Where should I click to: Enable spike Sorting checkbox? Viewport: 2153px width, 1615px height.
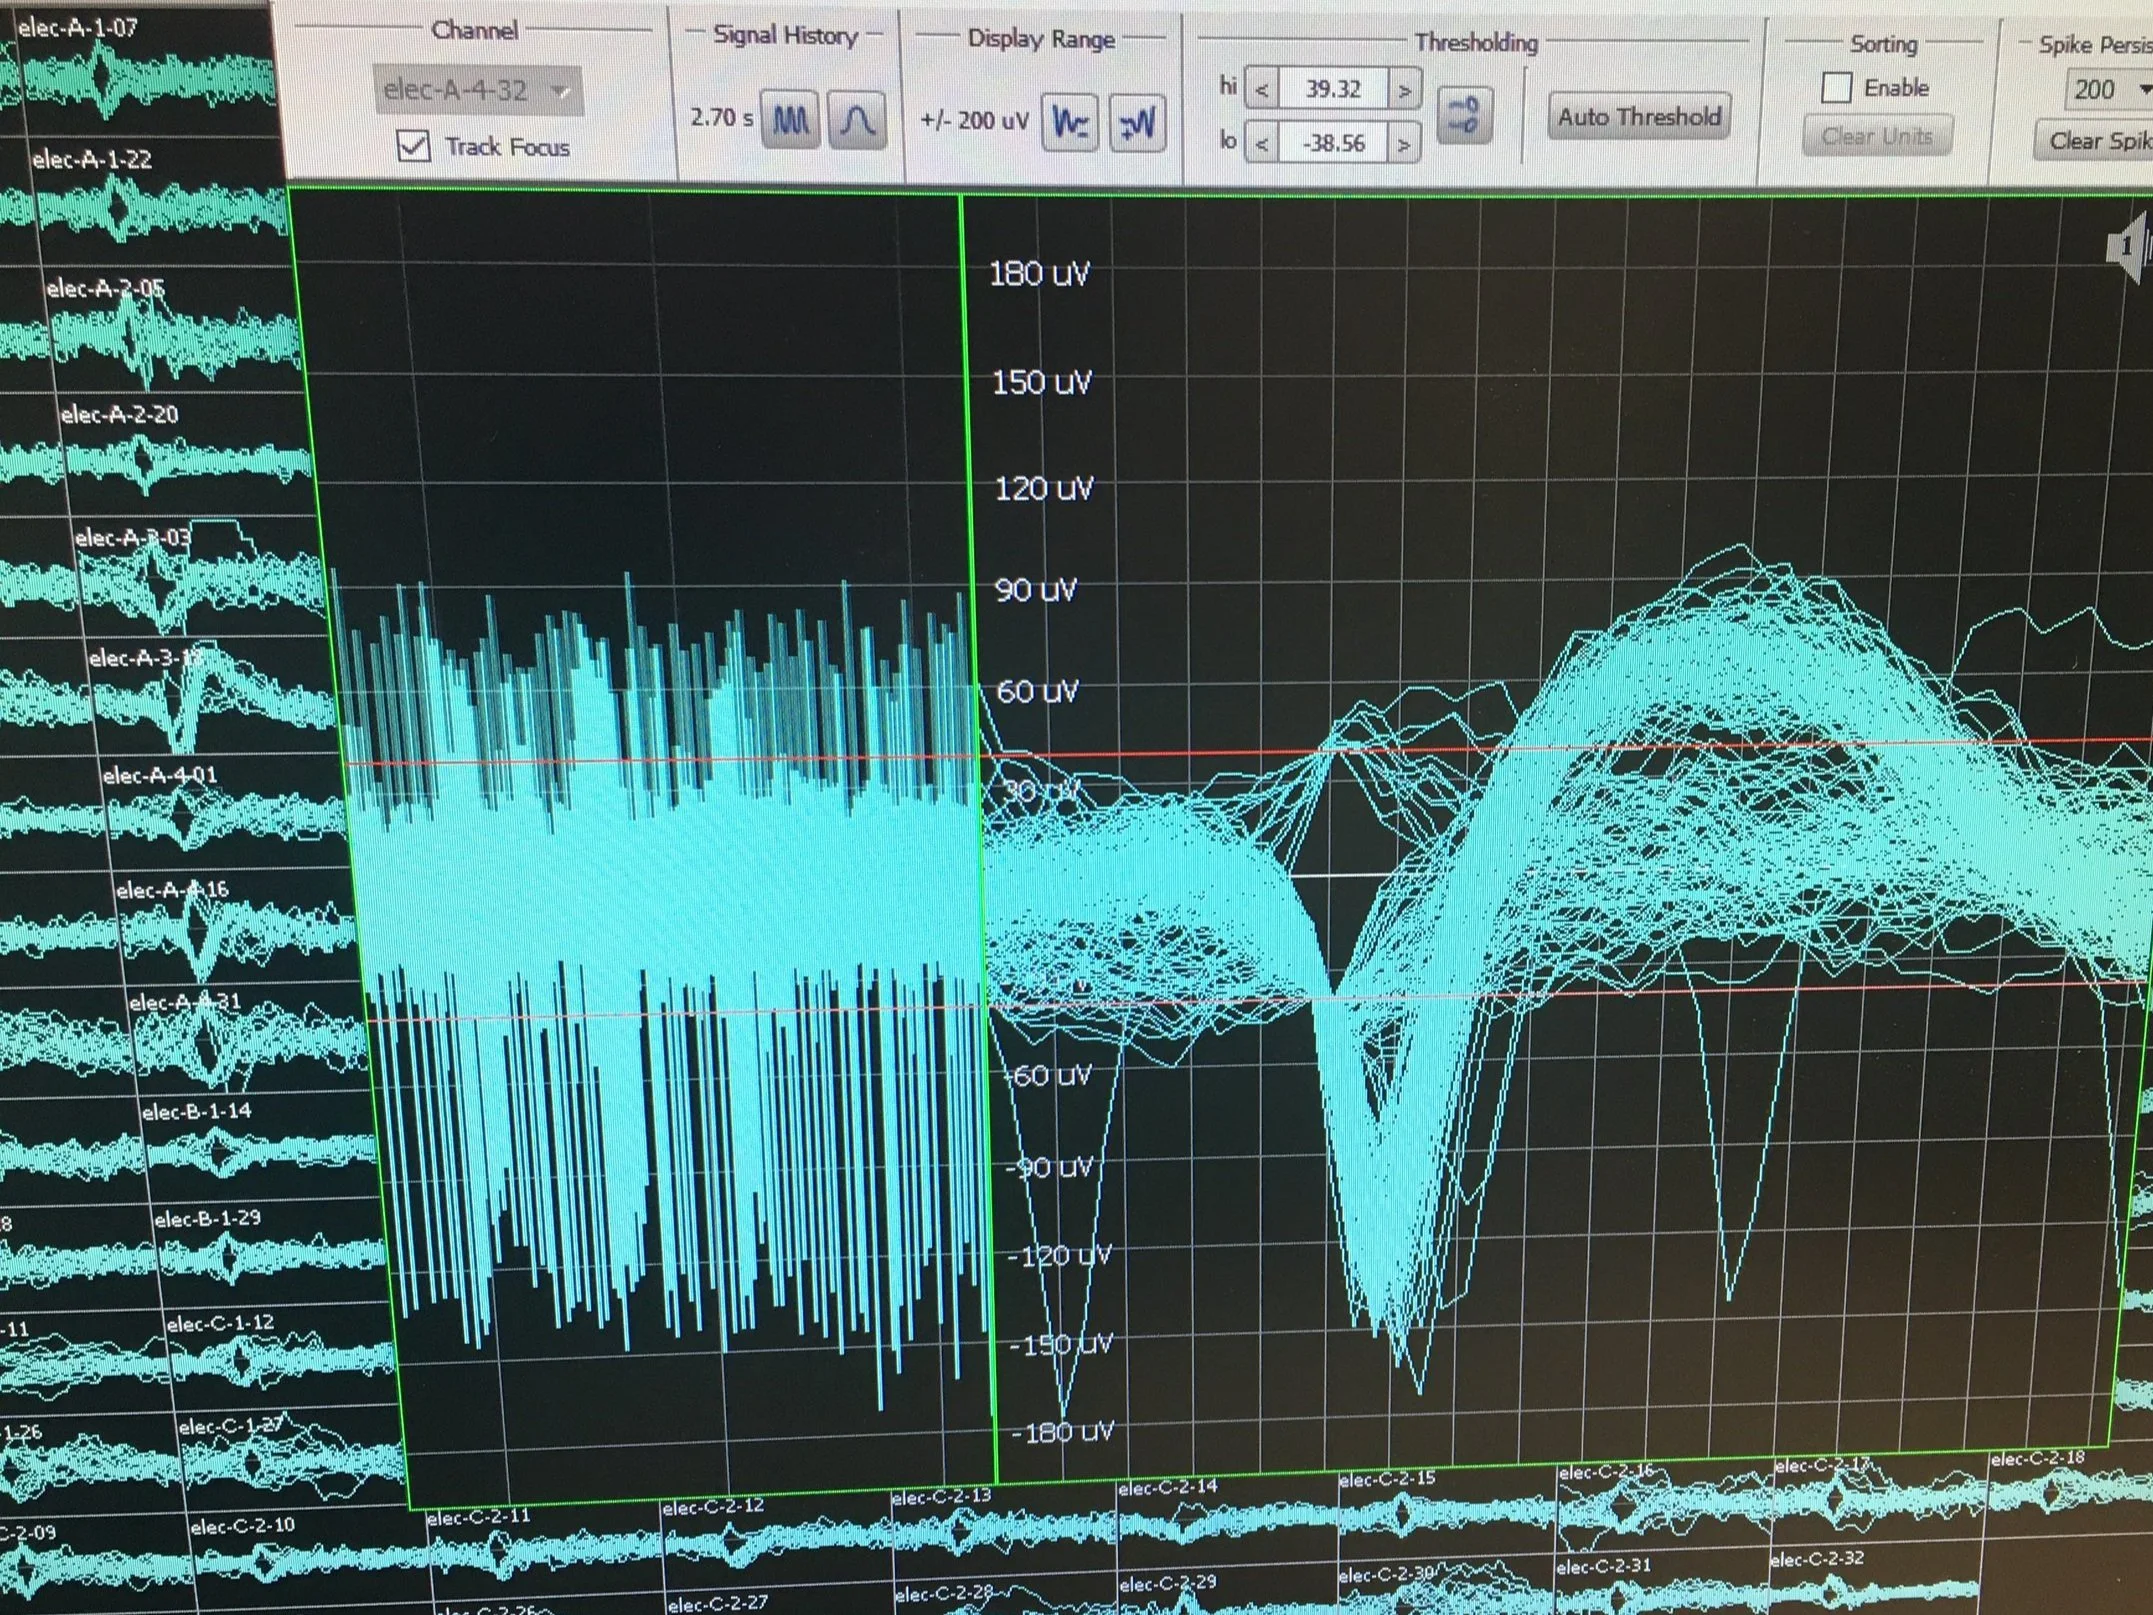coord(1836,88)
